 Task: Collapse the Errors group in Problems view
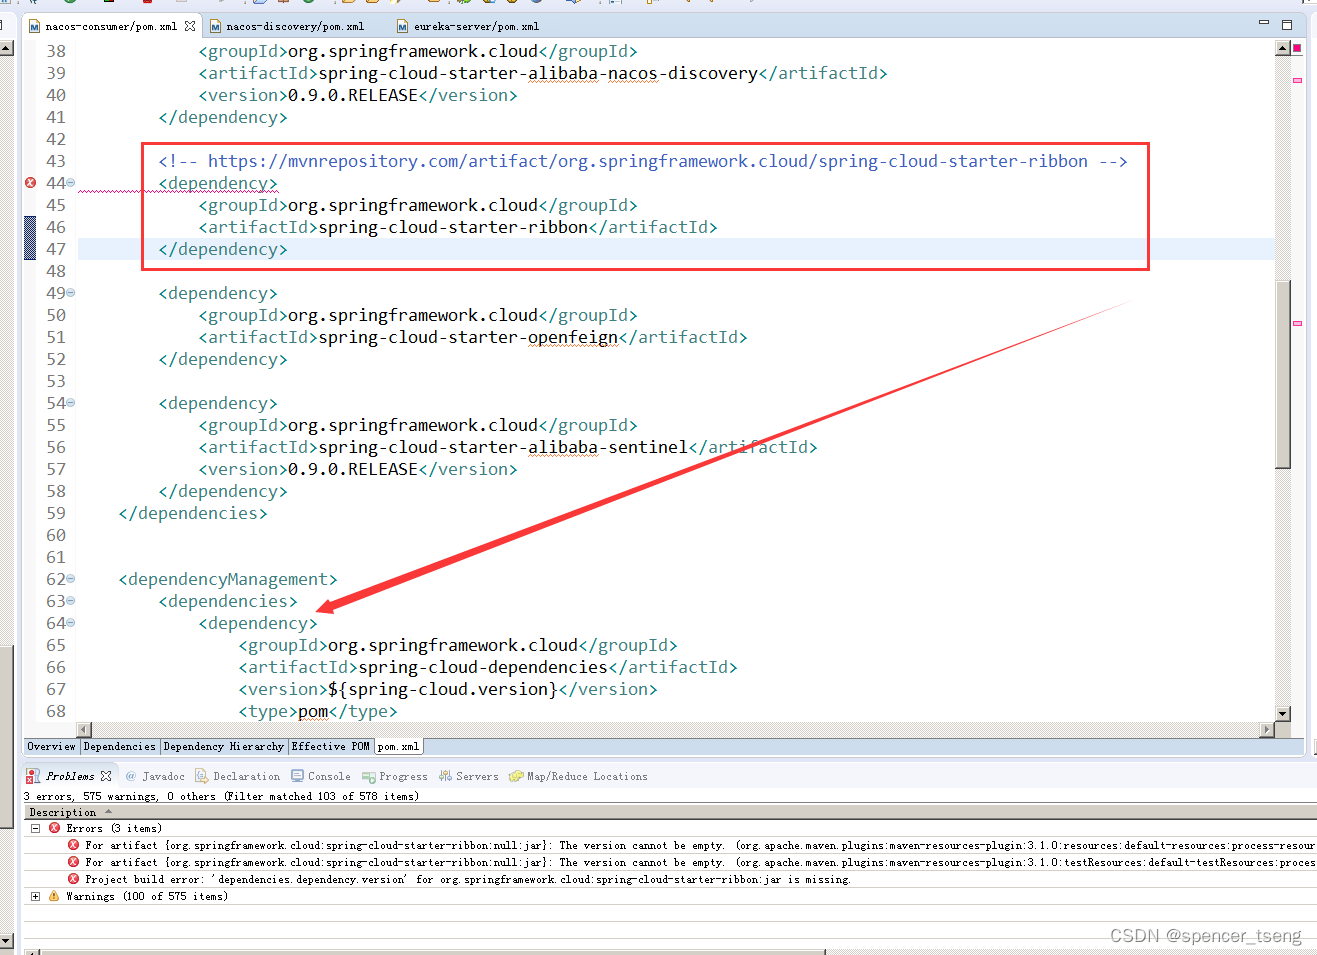coord(36,828)
